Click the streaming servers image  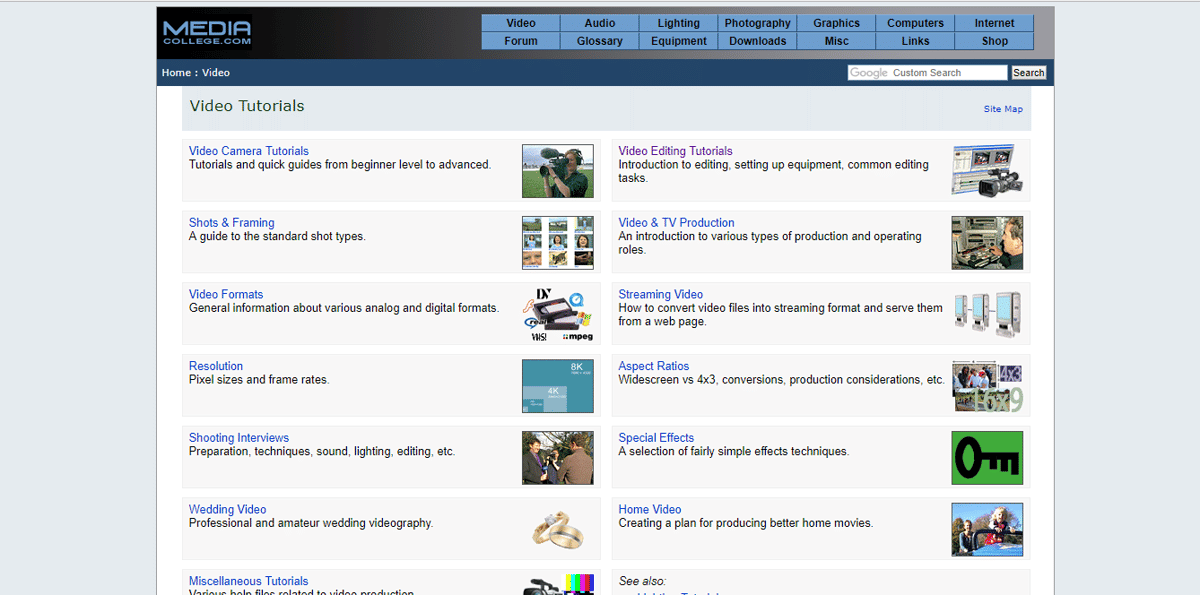pos(986,315)
